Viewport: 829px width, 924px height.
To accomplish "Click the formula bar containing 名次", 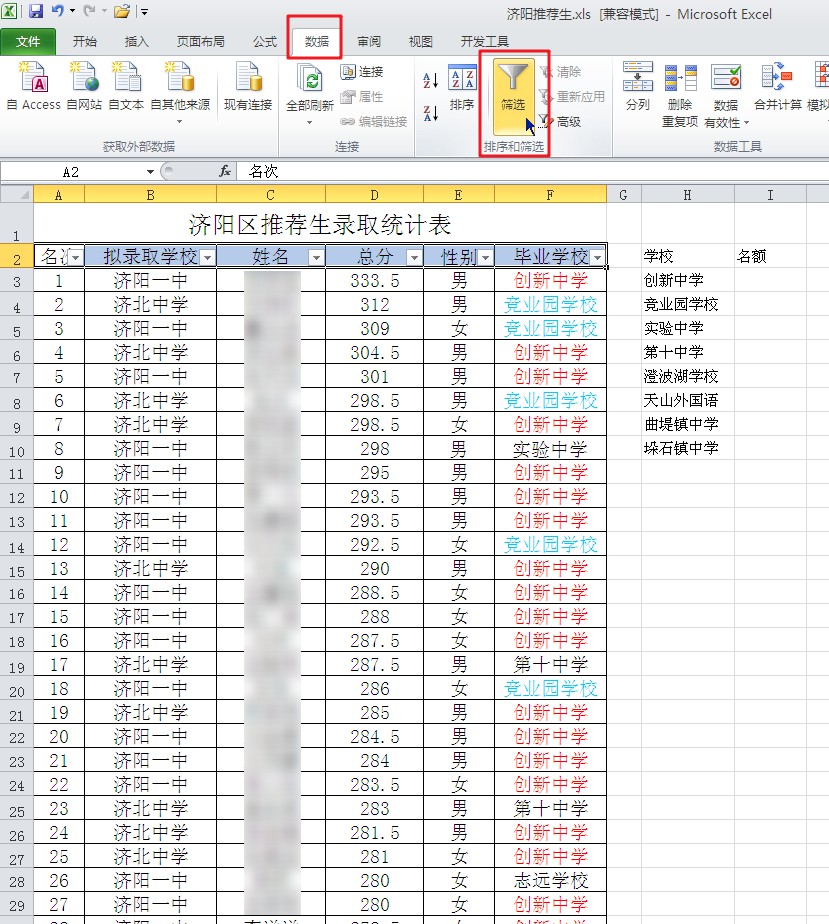I will pyautogui.click(x=533, y=171).
